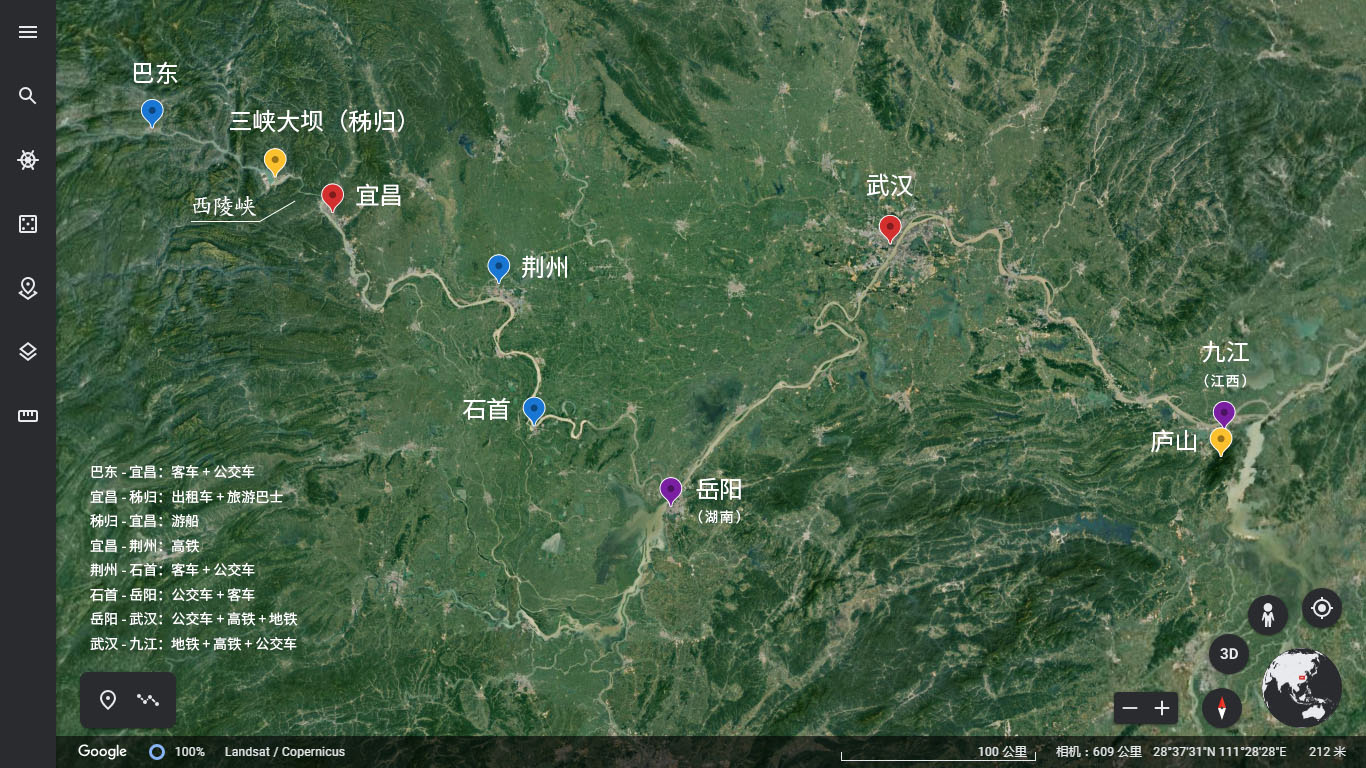Click the I'm Feeling Lucky dice icon
The image size is (1366, 768).
pos(28,224)
